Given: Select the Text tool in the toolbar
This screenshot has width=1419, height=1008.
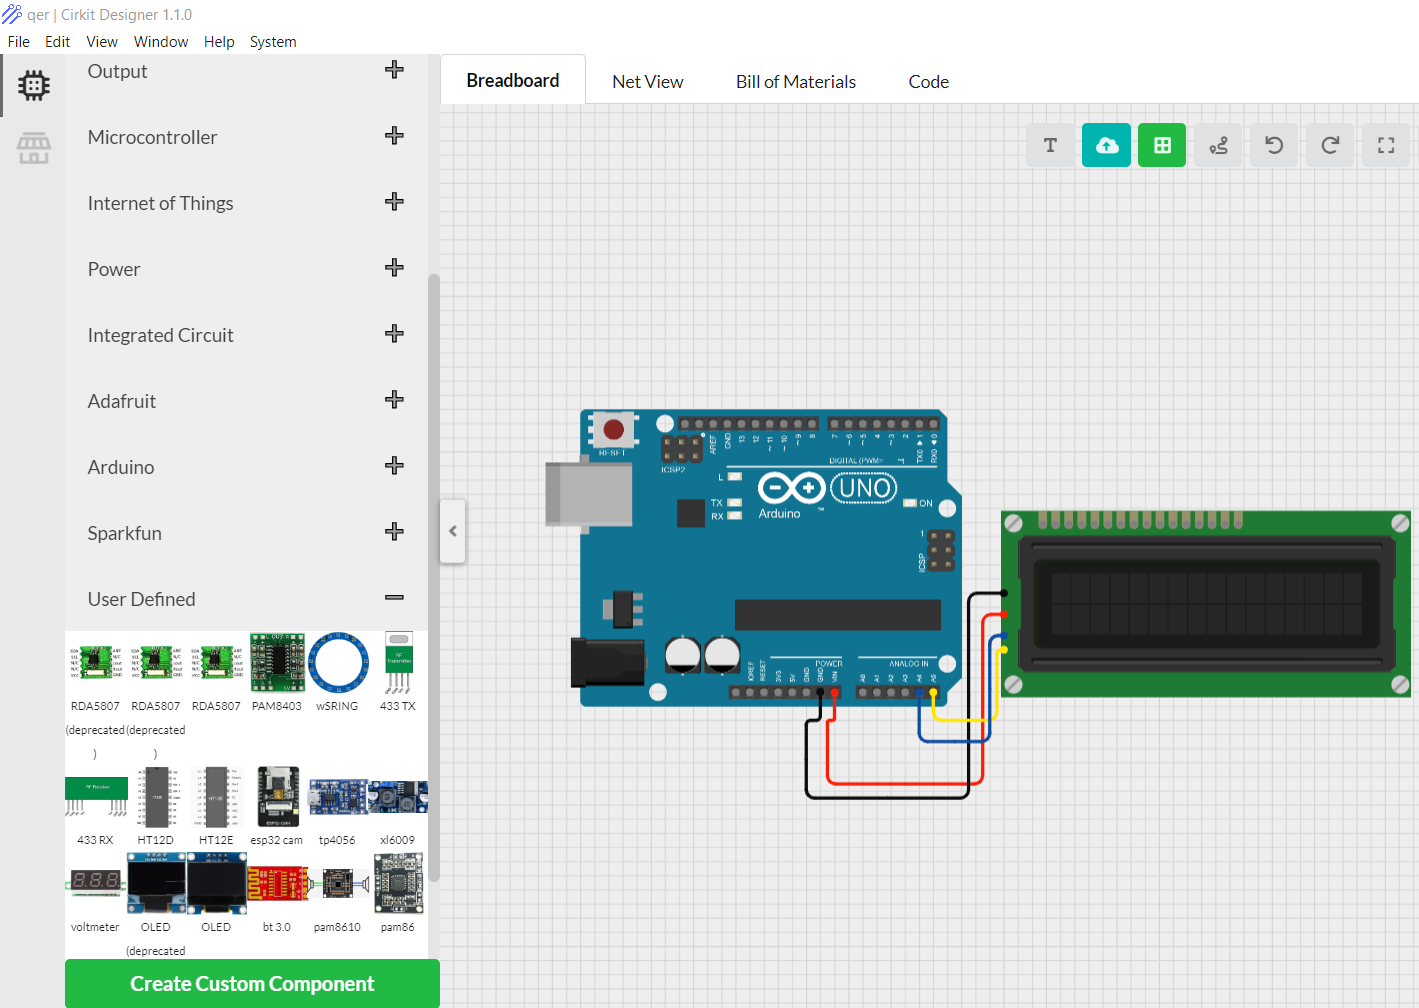Looking at the screenshot, I should coord(1049,145).
